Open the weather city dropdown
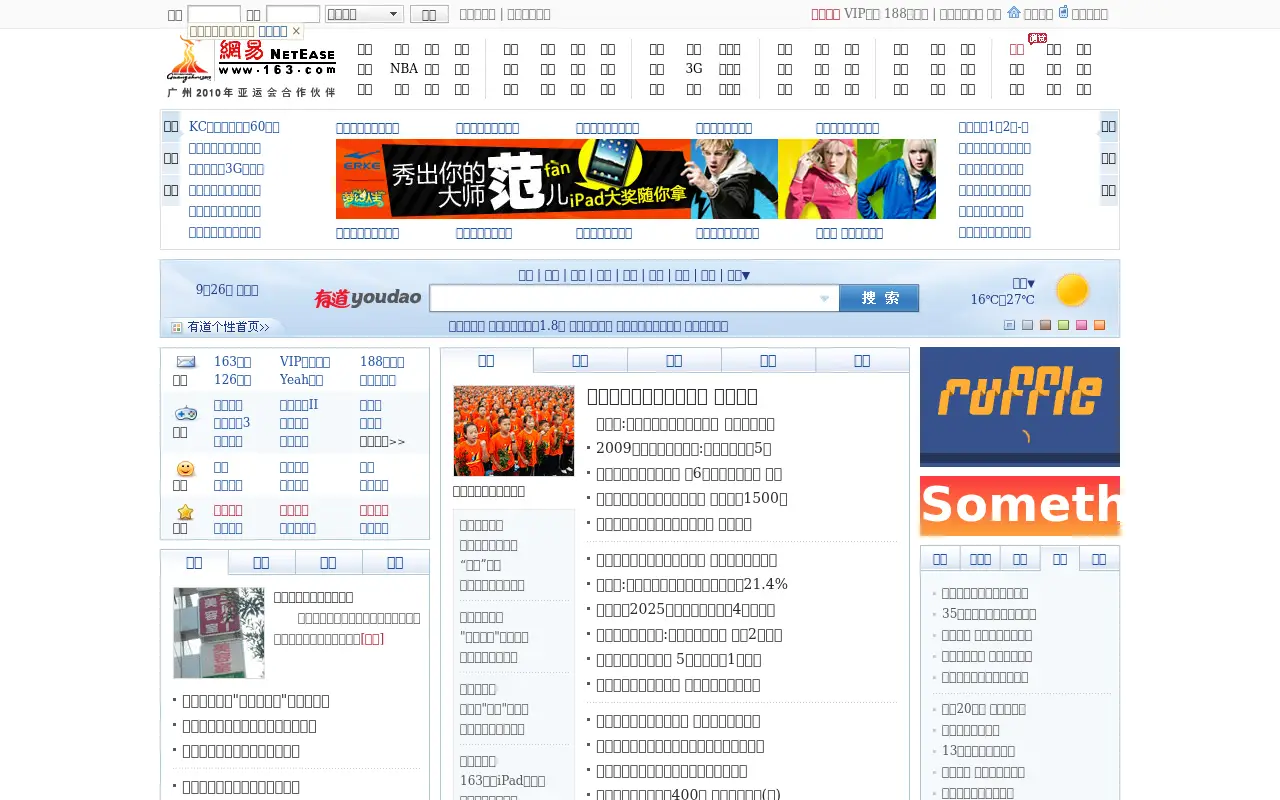The height and width of the screenshot is (800, 1280). click(x=1024, y=283)
